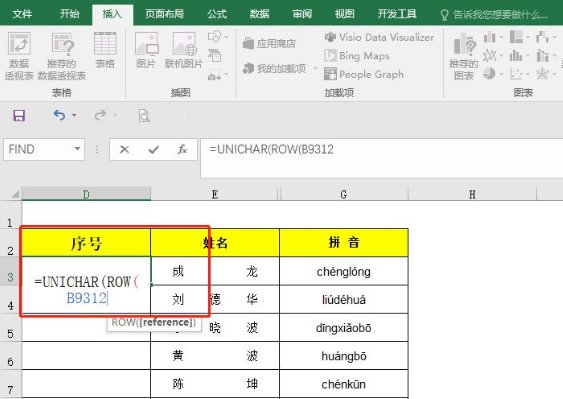Click into the formula bar text
The height and width of the screenshot is (399, 563).
point(272,149)
